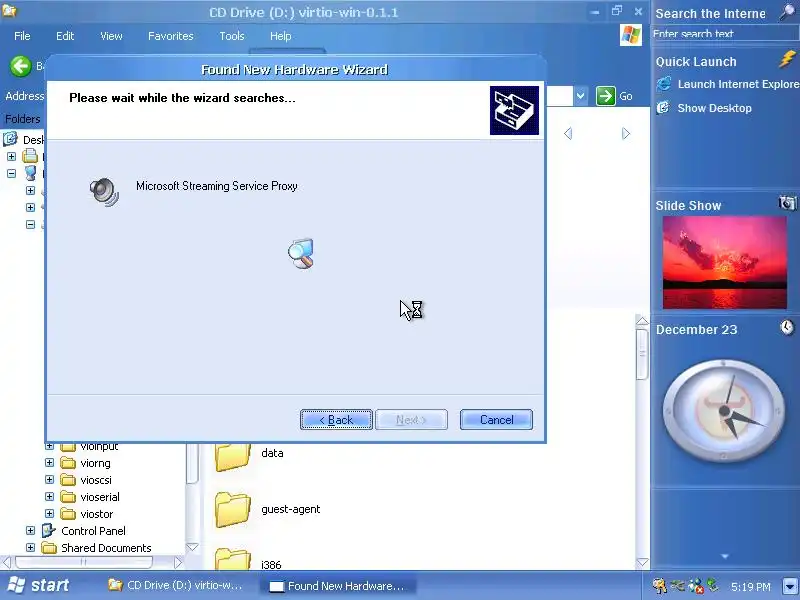800x600 pixels.
Task: Click the Show Desktop icon in sidebar
Action: (x=663, y=108)
